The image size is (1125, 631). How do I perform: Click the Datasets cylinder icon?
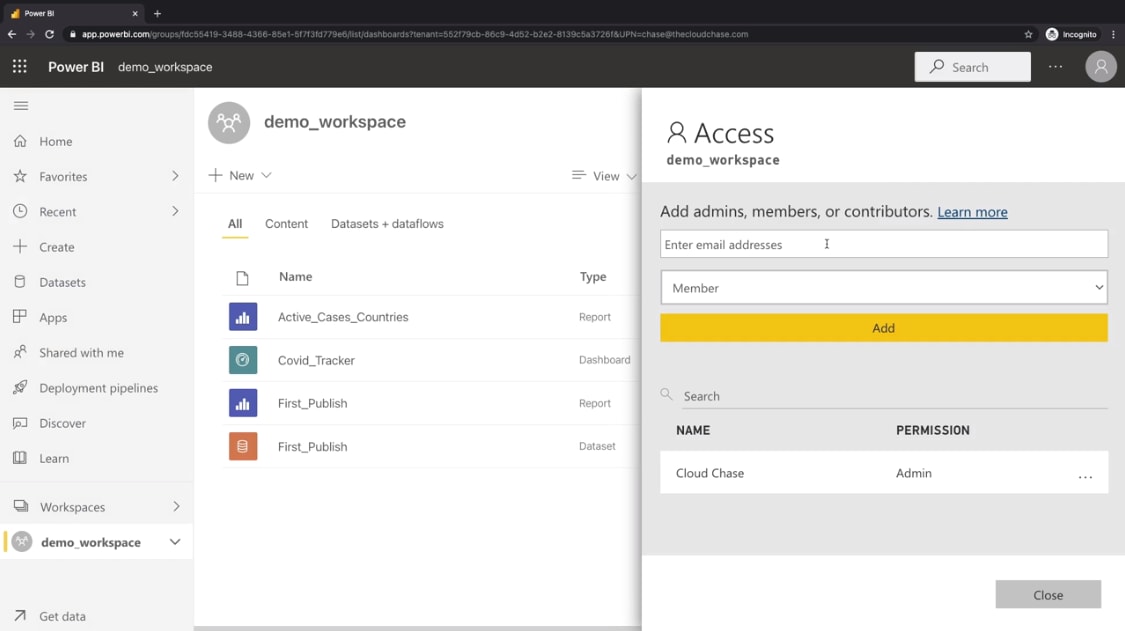pos(20,281)
